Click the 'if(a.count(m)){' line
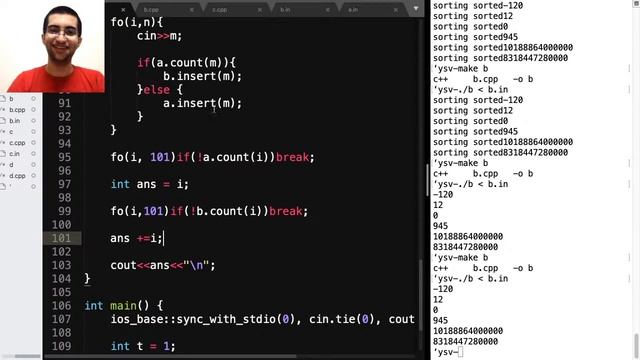 pyautogui.click(x=186, y=63)
